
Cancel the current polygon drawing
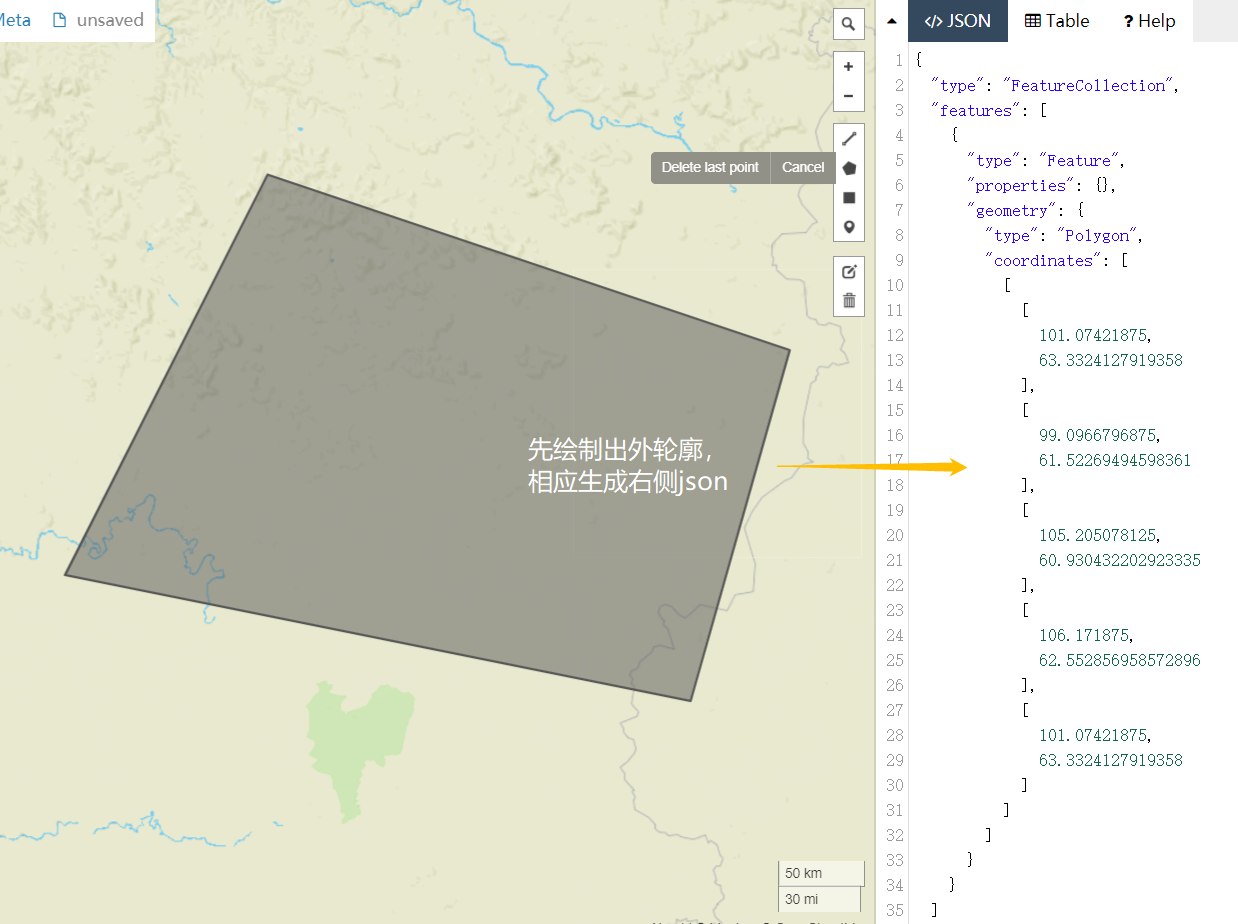coord(802,167)
